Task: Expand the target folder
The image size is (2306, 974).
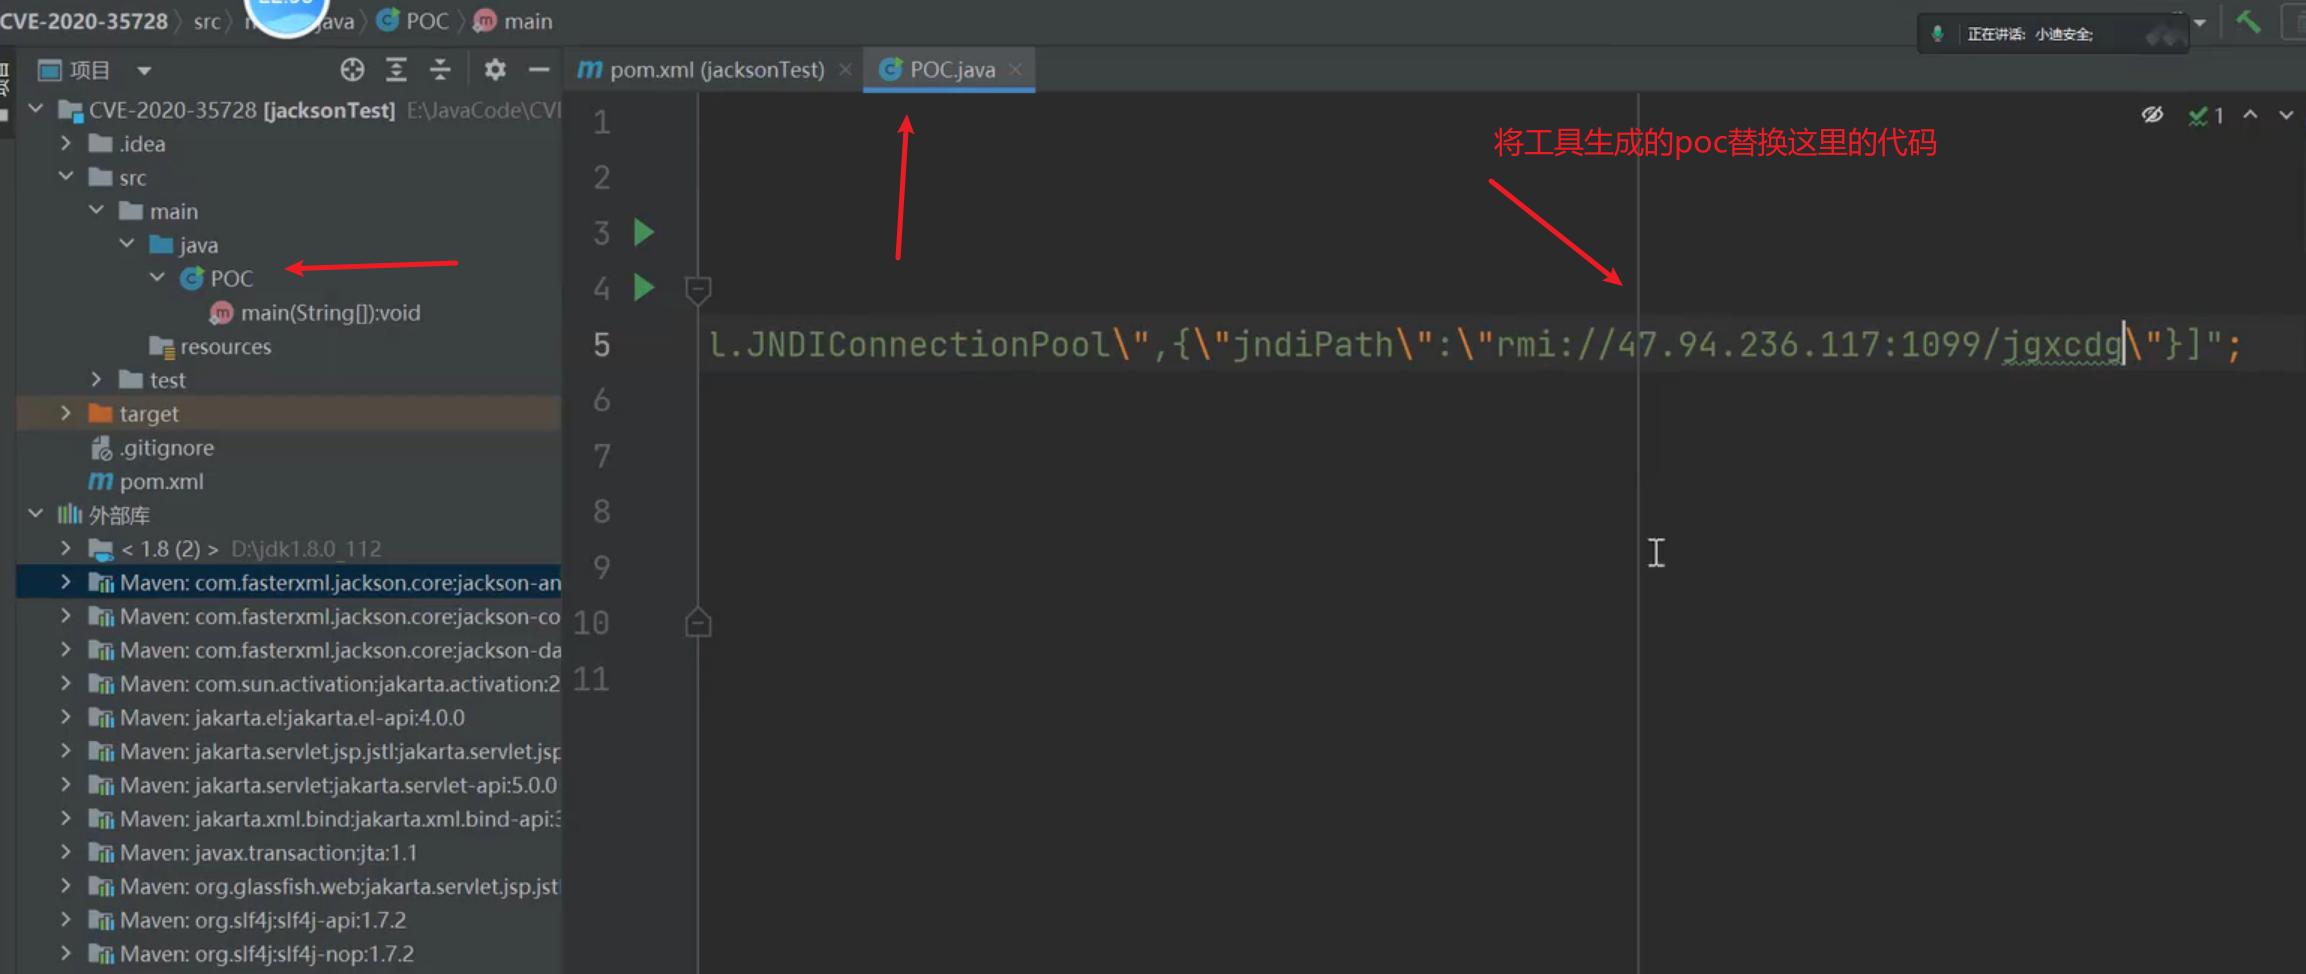Action: tap(66, 413)
